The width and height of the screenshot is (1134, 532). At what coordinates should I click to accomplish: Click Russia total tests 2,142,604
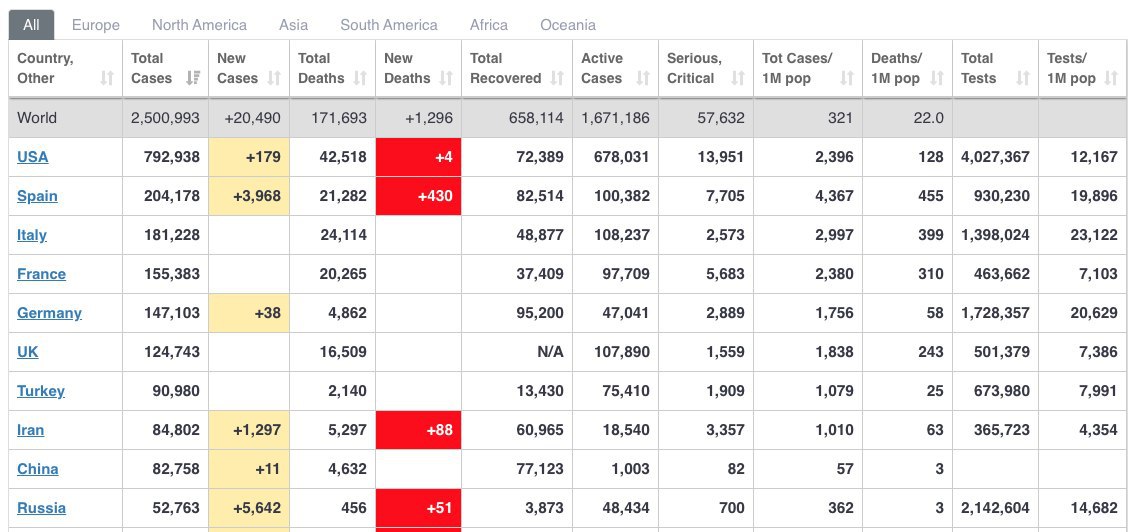[995, 508]
